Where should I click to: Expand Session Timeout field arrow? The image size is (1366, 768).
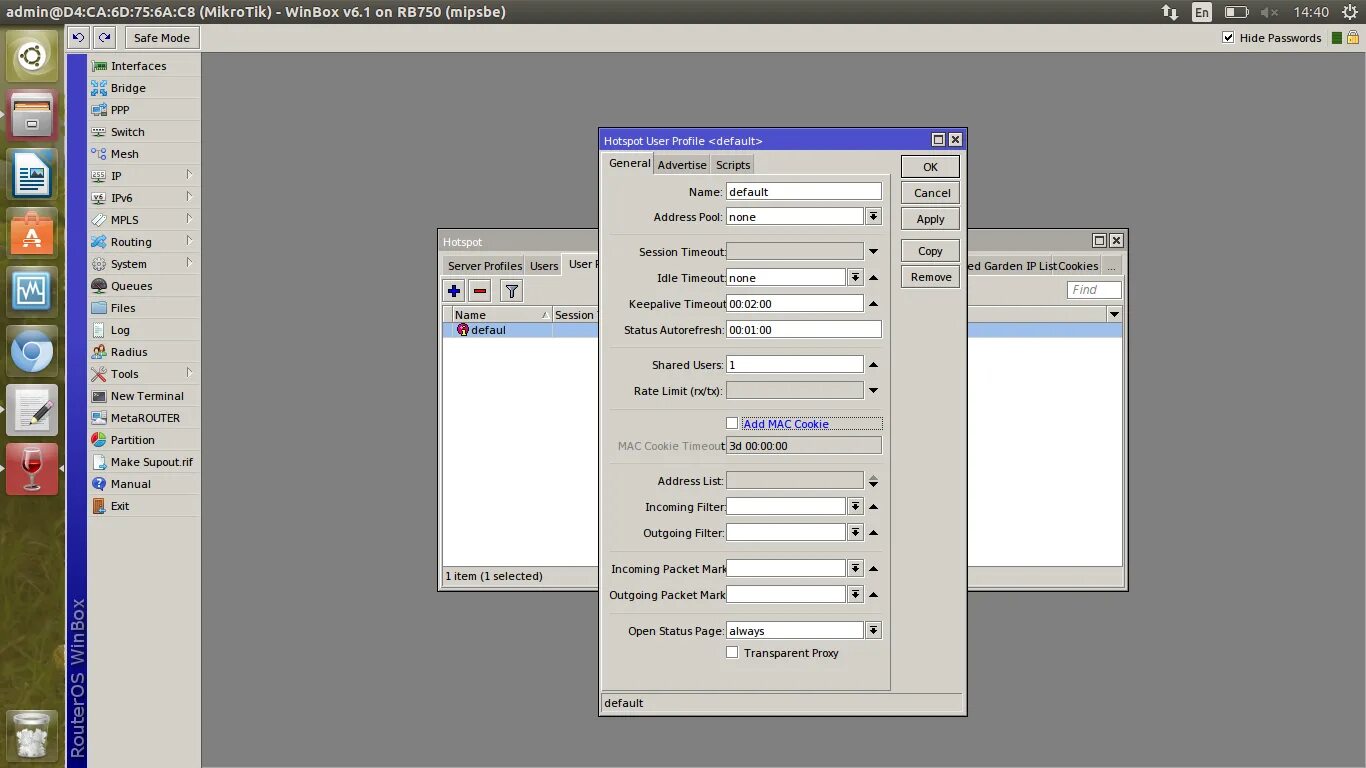(873, 252)
